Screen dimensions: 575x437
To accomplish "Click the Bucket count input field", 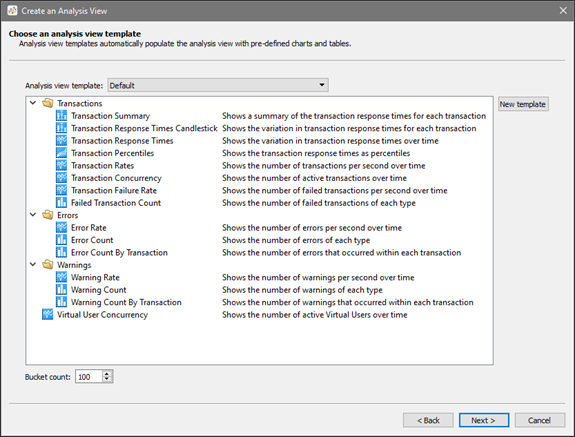I will (x=89, y=377).
